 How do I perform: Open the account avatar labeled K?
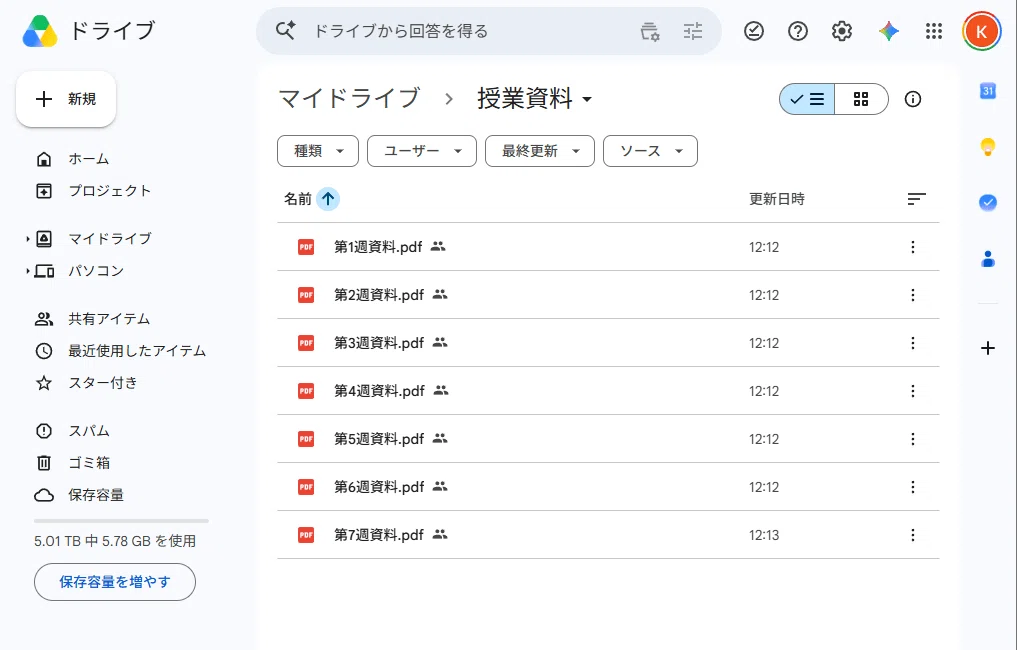(981, 31)
